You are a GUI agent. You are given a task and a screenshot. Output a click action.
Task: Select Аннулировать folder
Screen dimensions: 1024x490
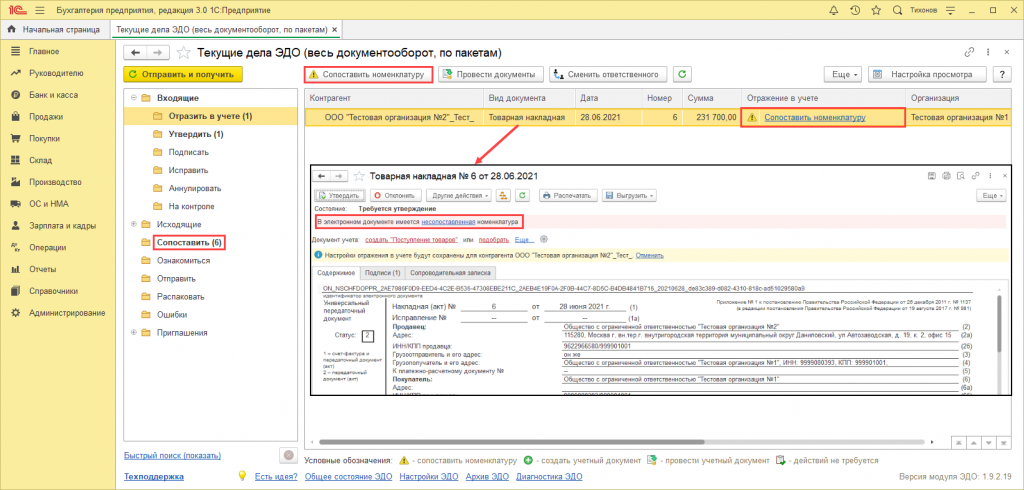(195, 188)
